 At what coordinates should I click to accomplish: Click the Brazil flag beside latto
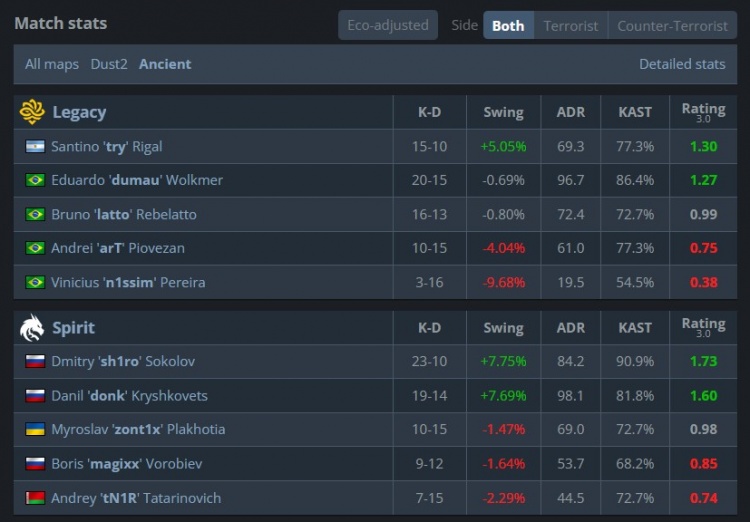(x=35, y=214)
